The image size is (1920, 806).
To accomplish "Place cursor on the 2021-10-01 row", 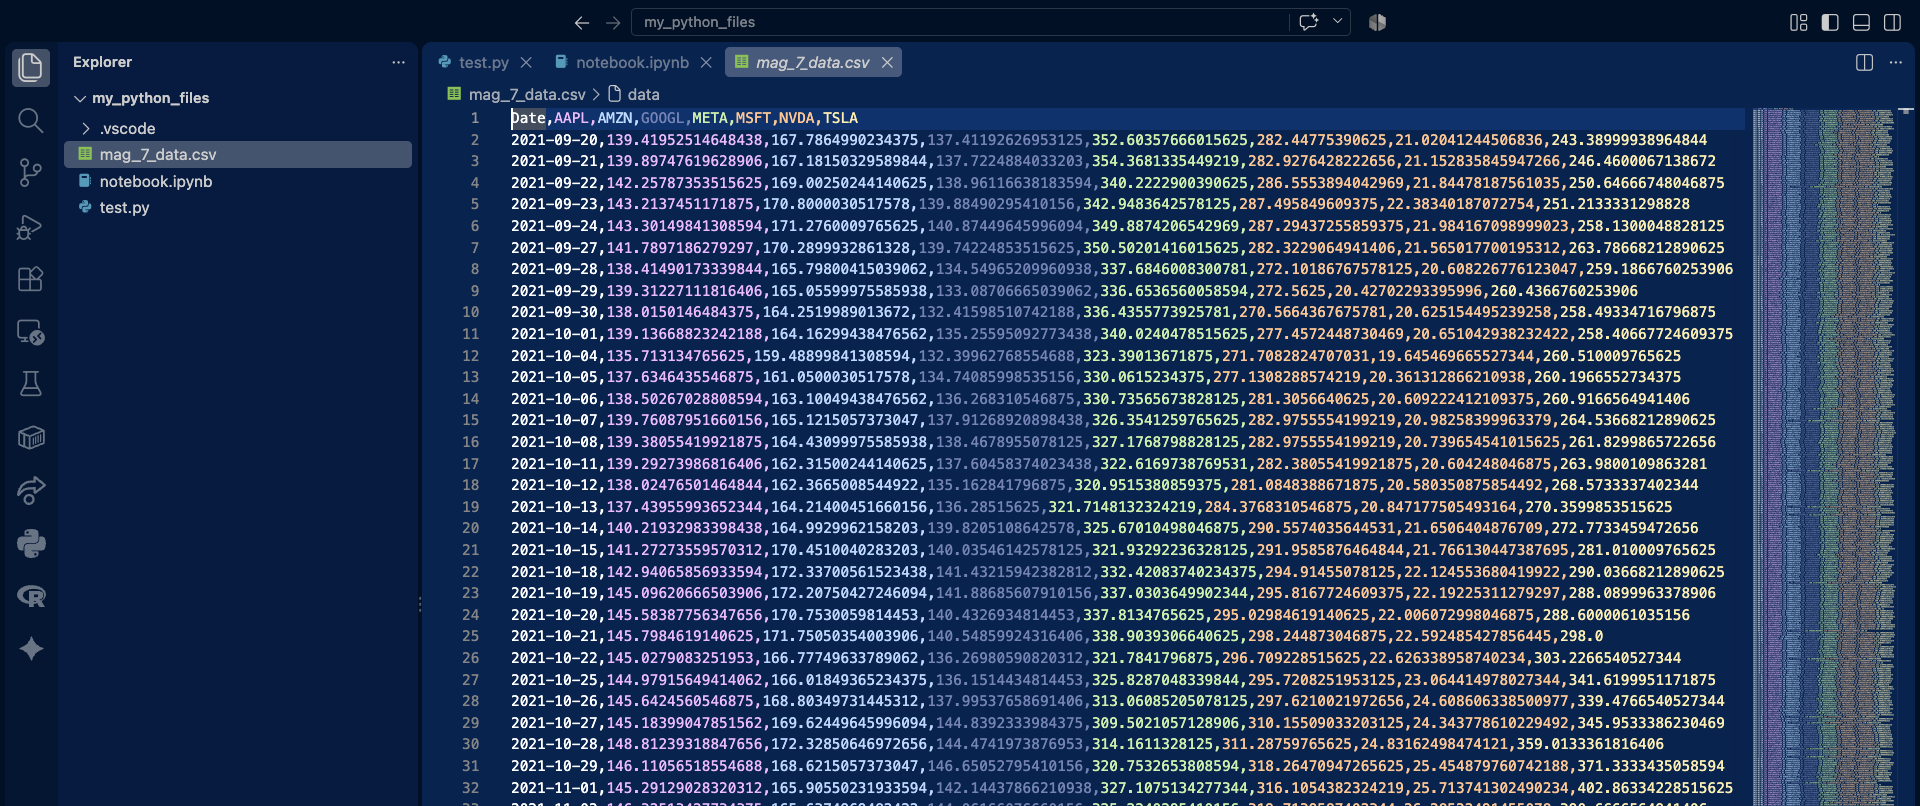I will pos(1122,334).
